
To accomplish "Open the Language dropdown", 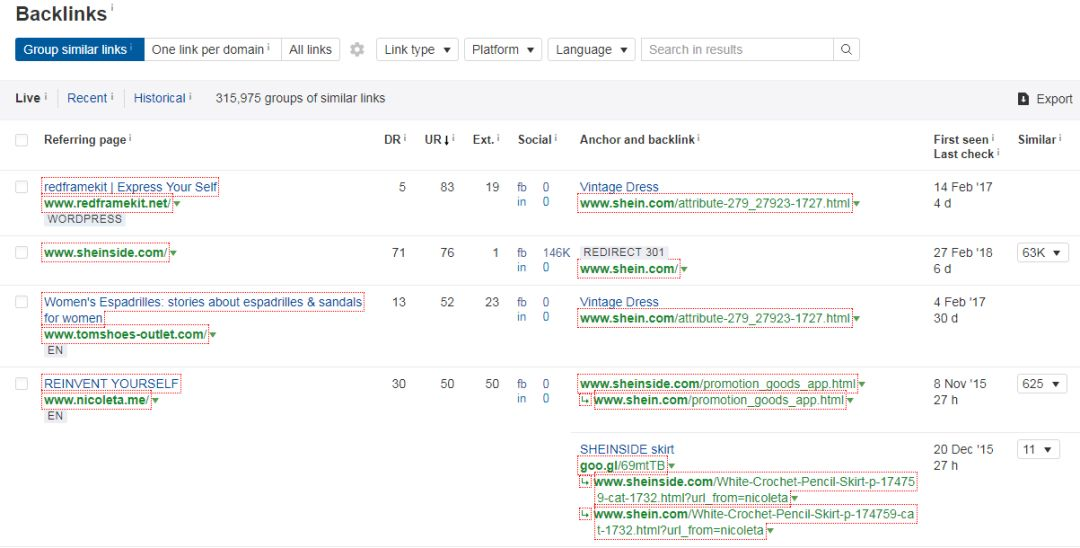I will (591, 50).
